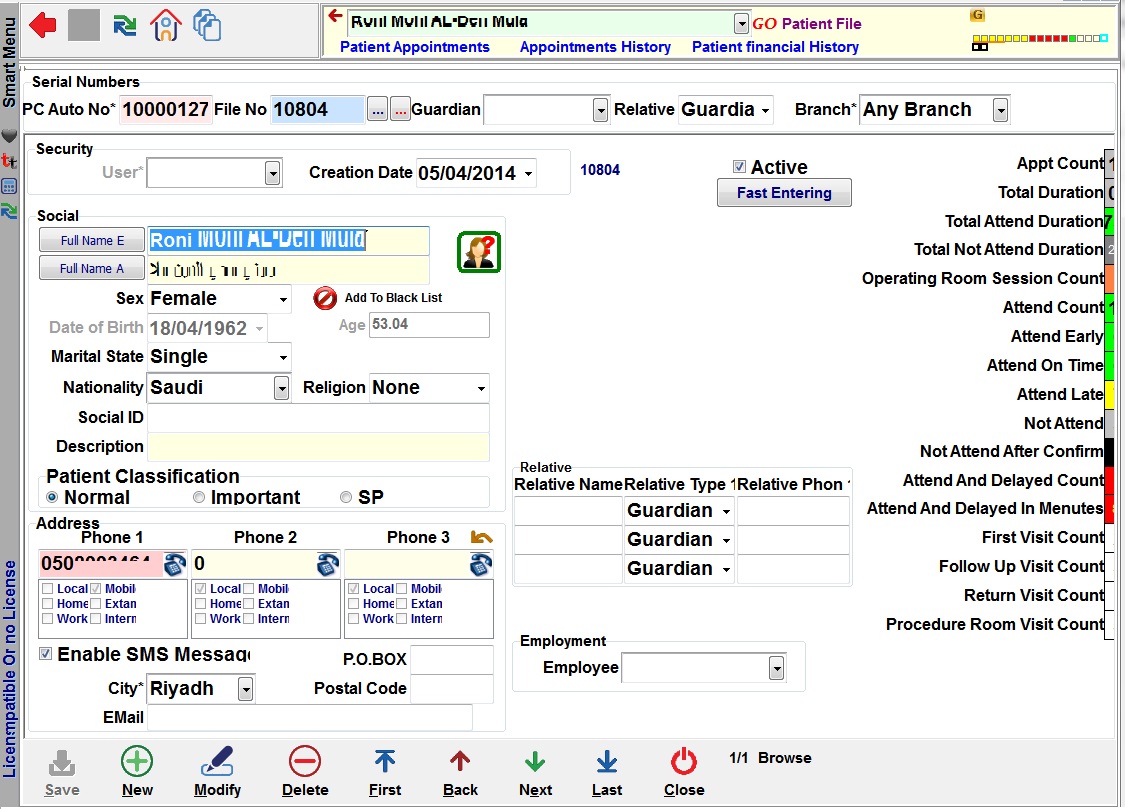Image resolution: width=1125 pixels, height=809 pixels.
Task: Select SP patient classification
Action: [346, 497]
